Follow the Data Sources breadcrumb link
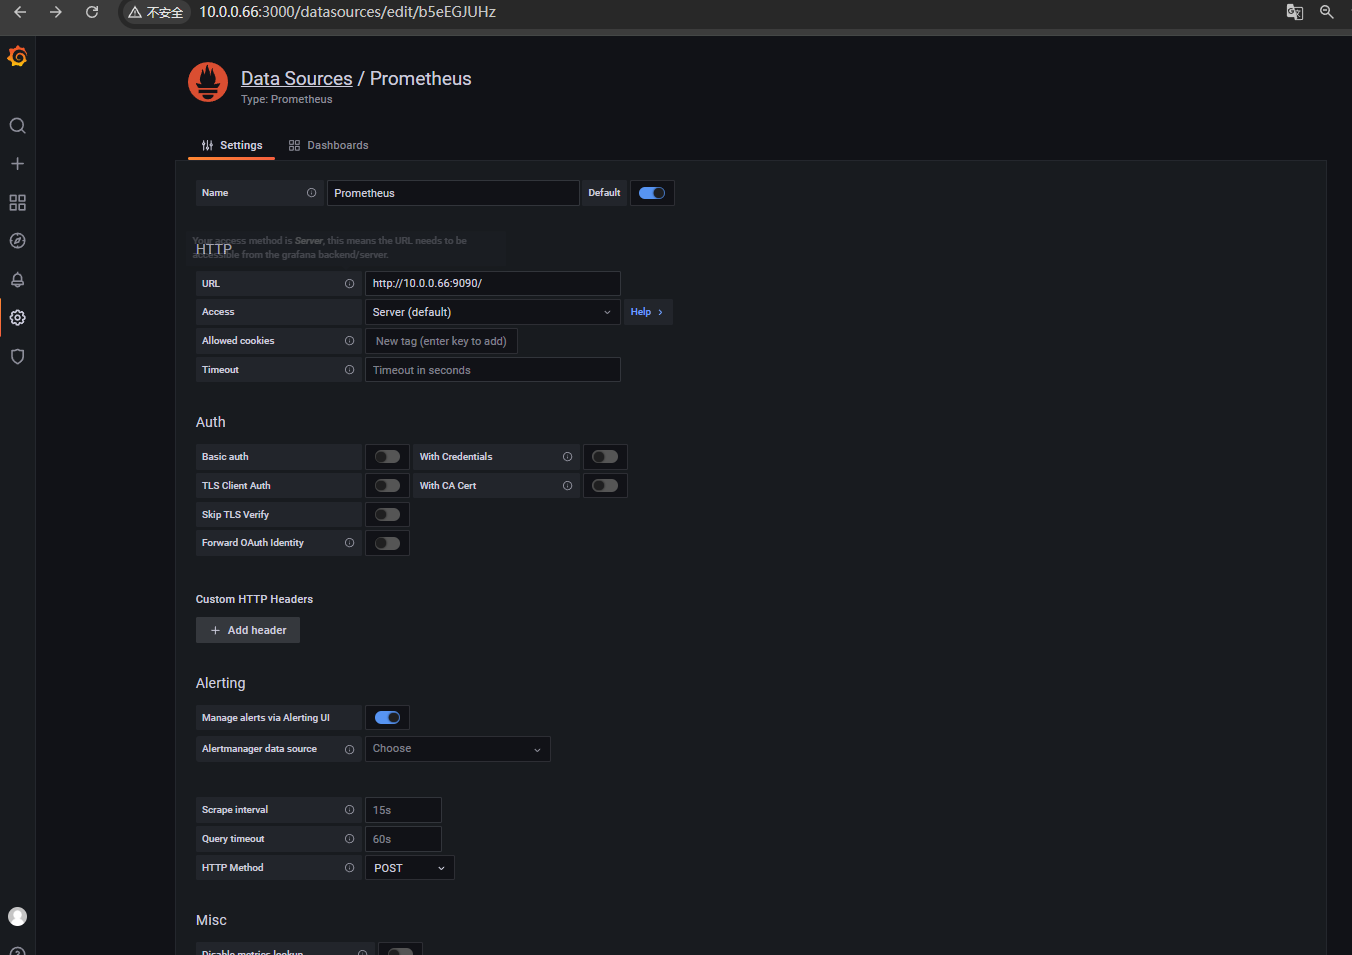This screenshot has height=955, width=1352. click(296, 79)
